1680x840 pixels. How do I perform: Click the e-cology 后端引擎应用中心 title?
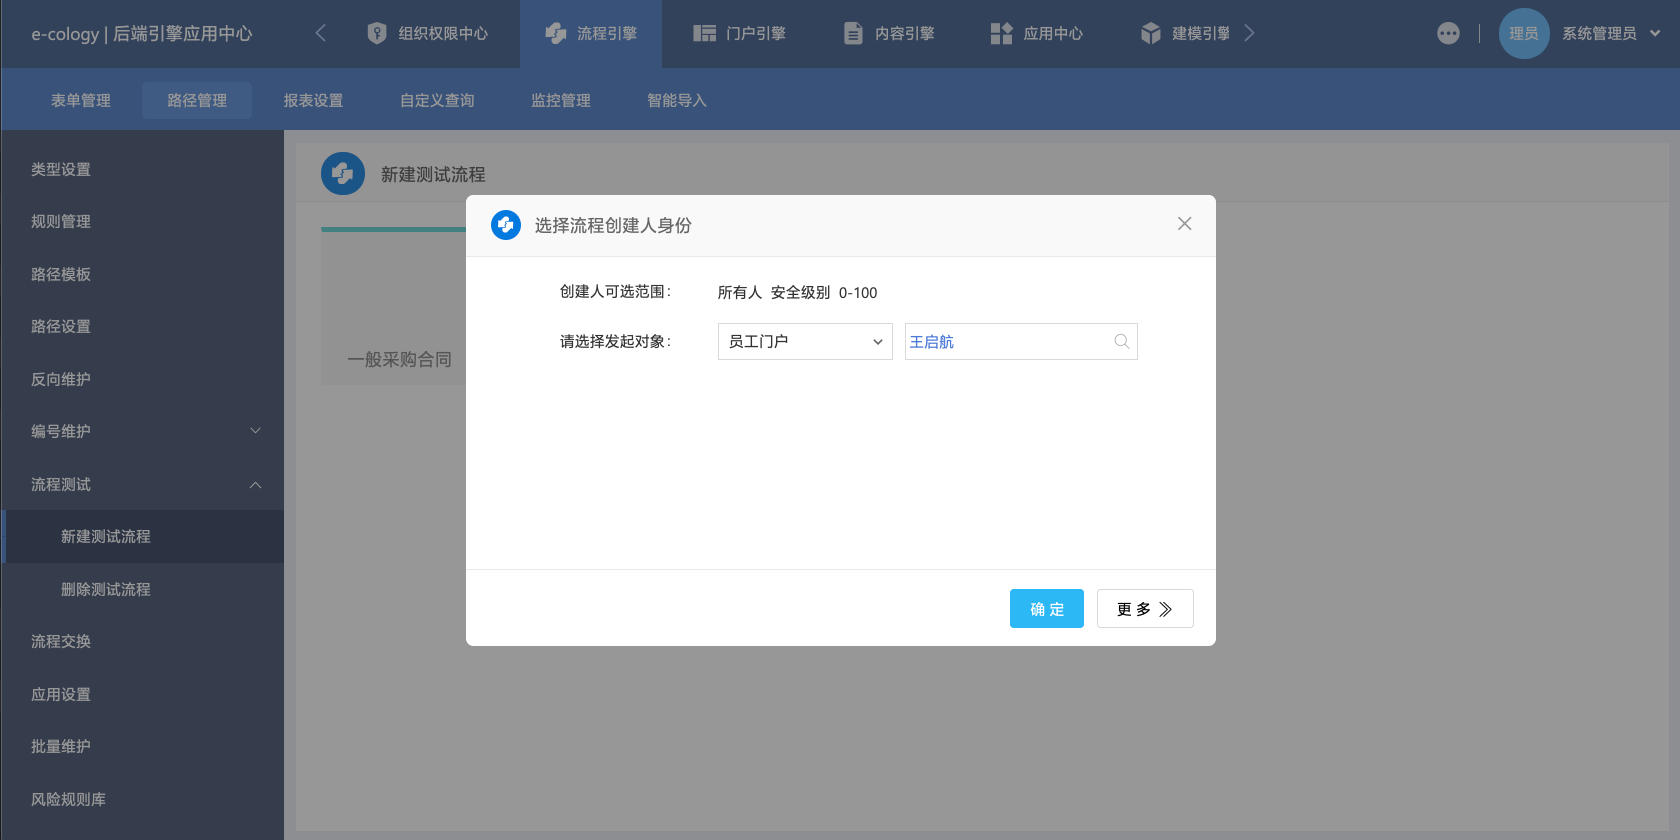point(141,33)
